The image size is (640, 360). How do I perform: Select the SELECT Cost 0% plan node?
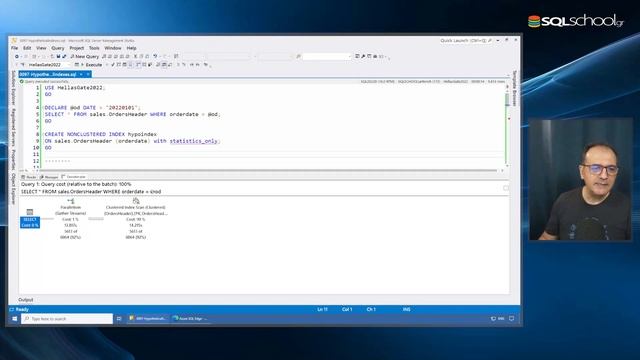coord(30,218)
